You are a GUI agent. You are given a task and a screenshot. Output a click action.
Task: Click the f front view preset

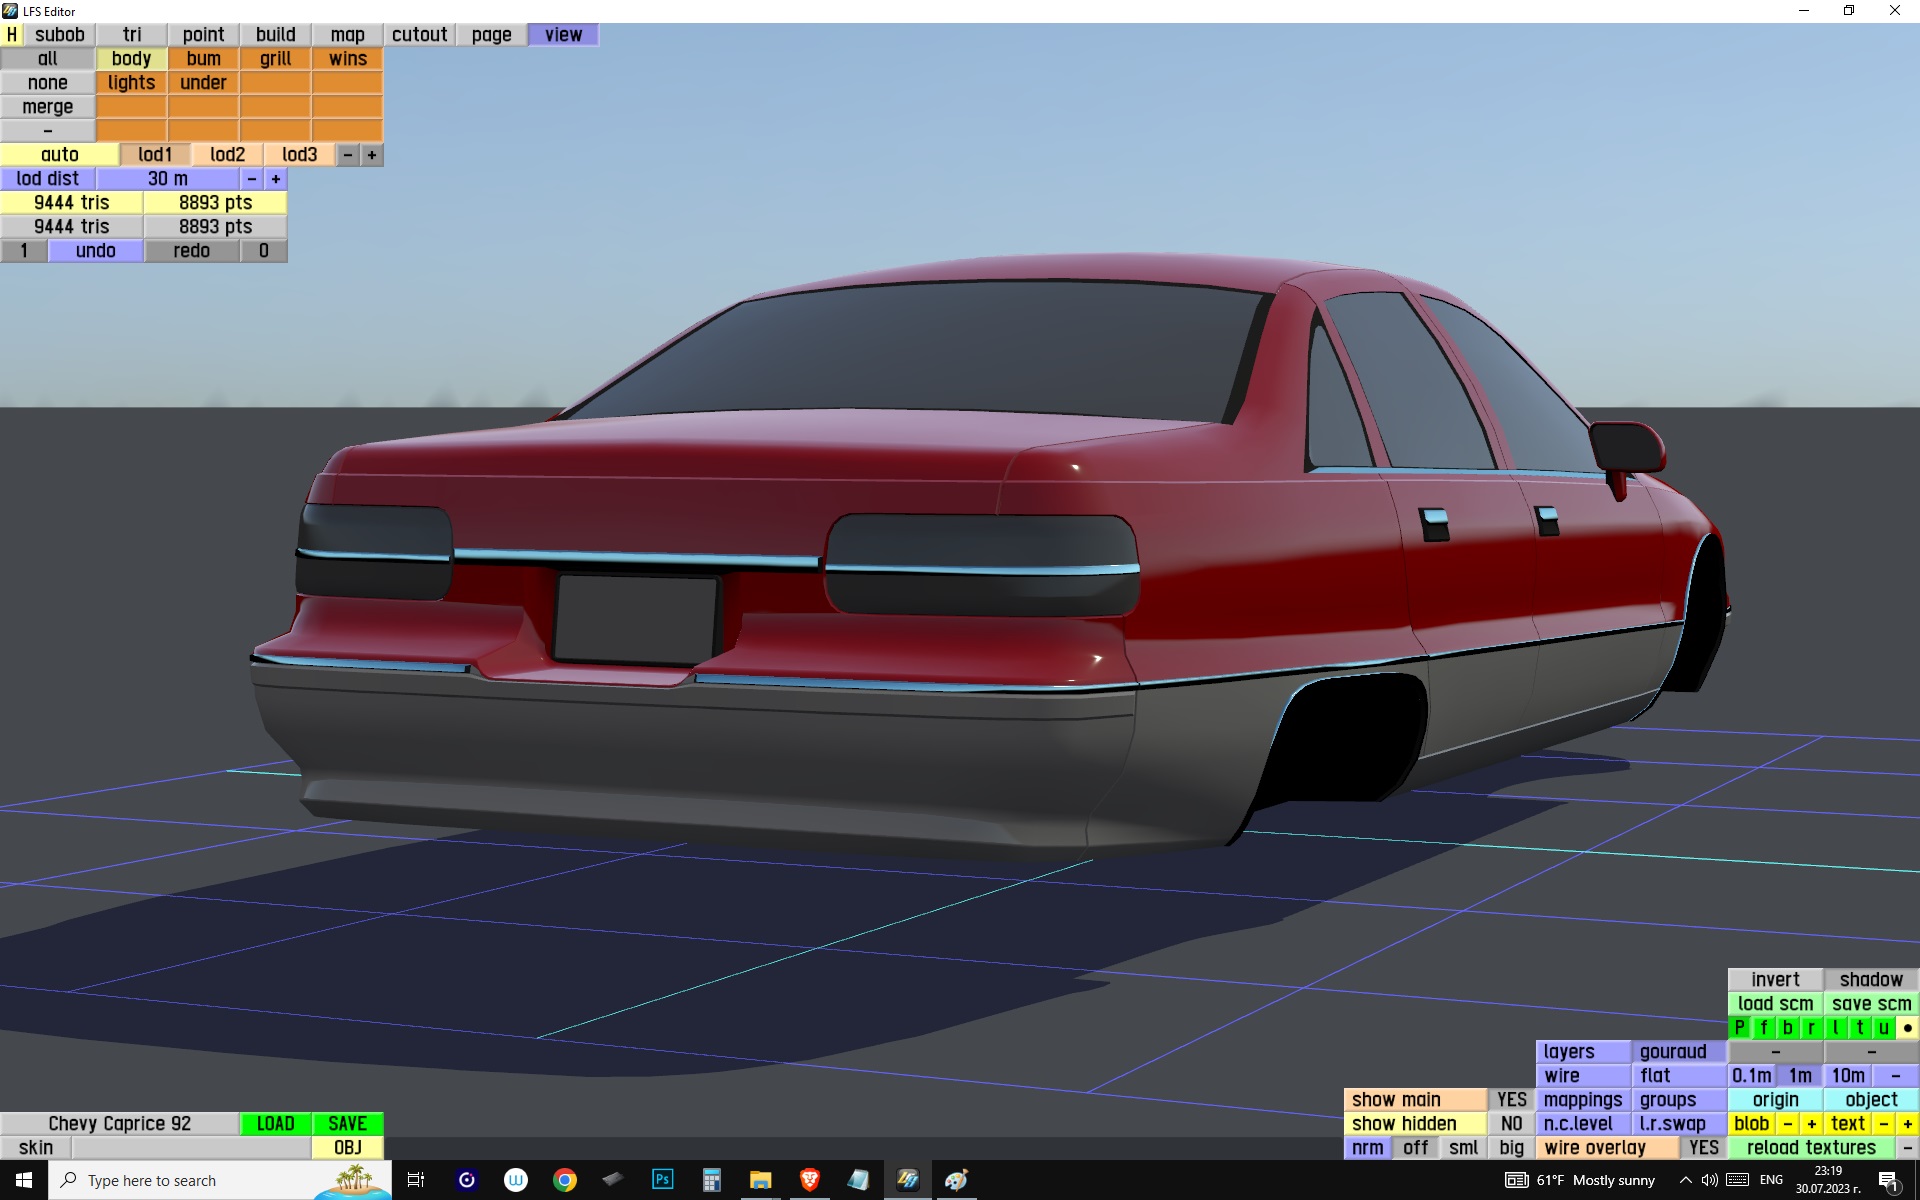[x=1763, y=1028]
